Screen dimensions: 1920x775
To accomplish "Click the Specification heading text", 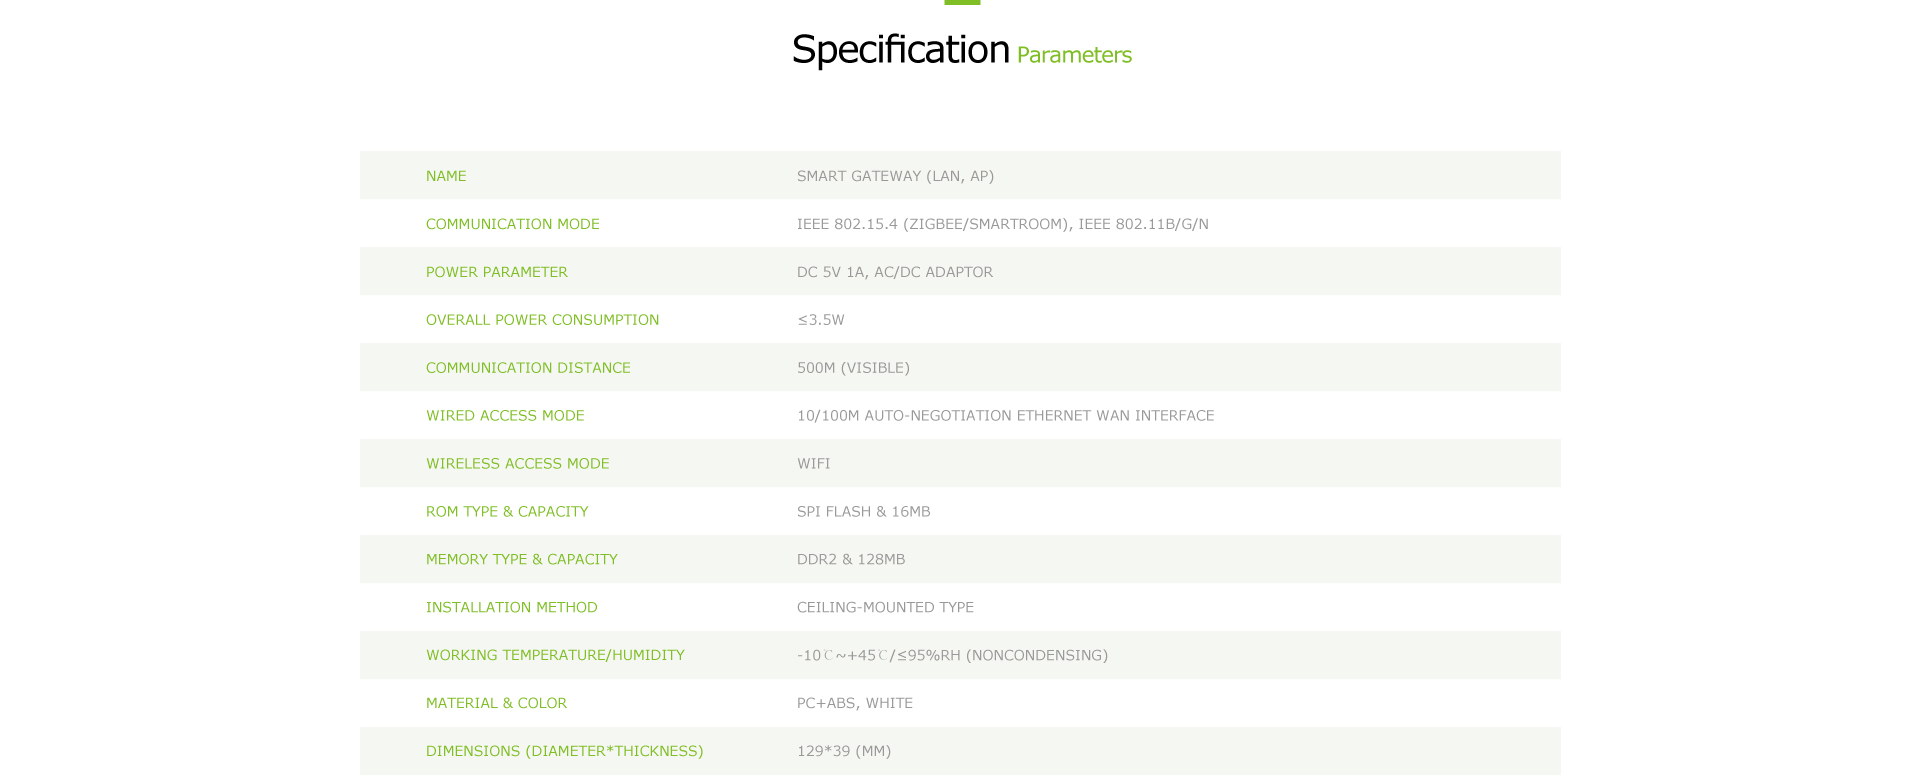I will point(900,50).
